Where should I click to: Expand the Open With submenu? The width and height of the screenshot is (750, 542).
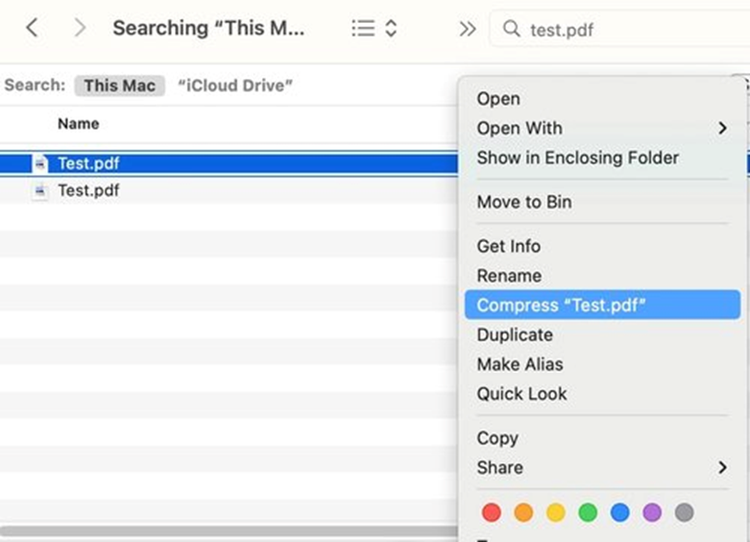pyautogui.click(x=722, y=128)
